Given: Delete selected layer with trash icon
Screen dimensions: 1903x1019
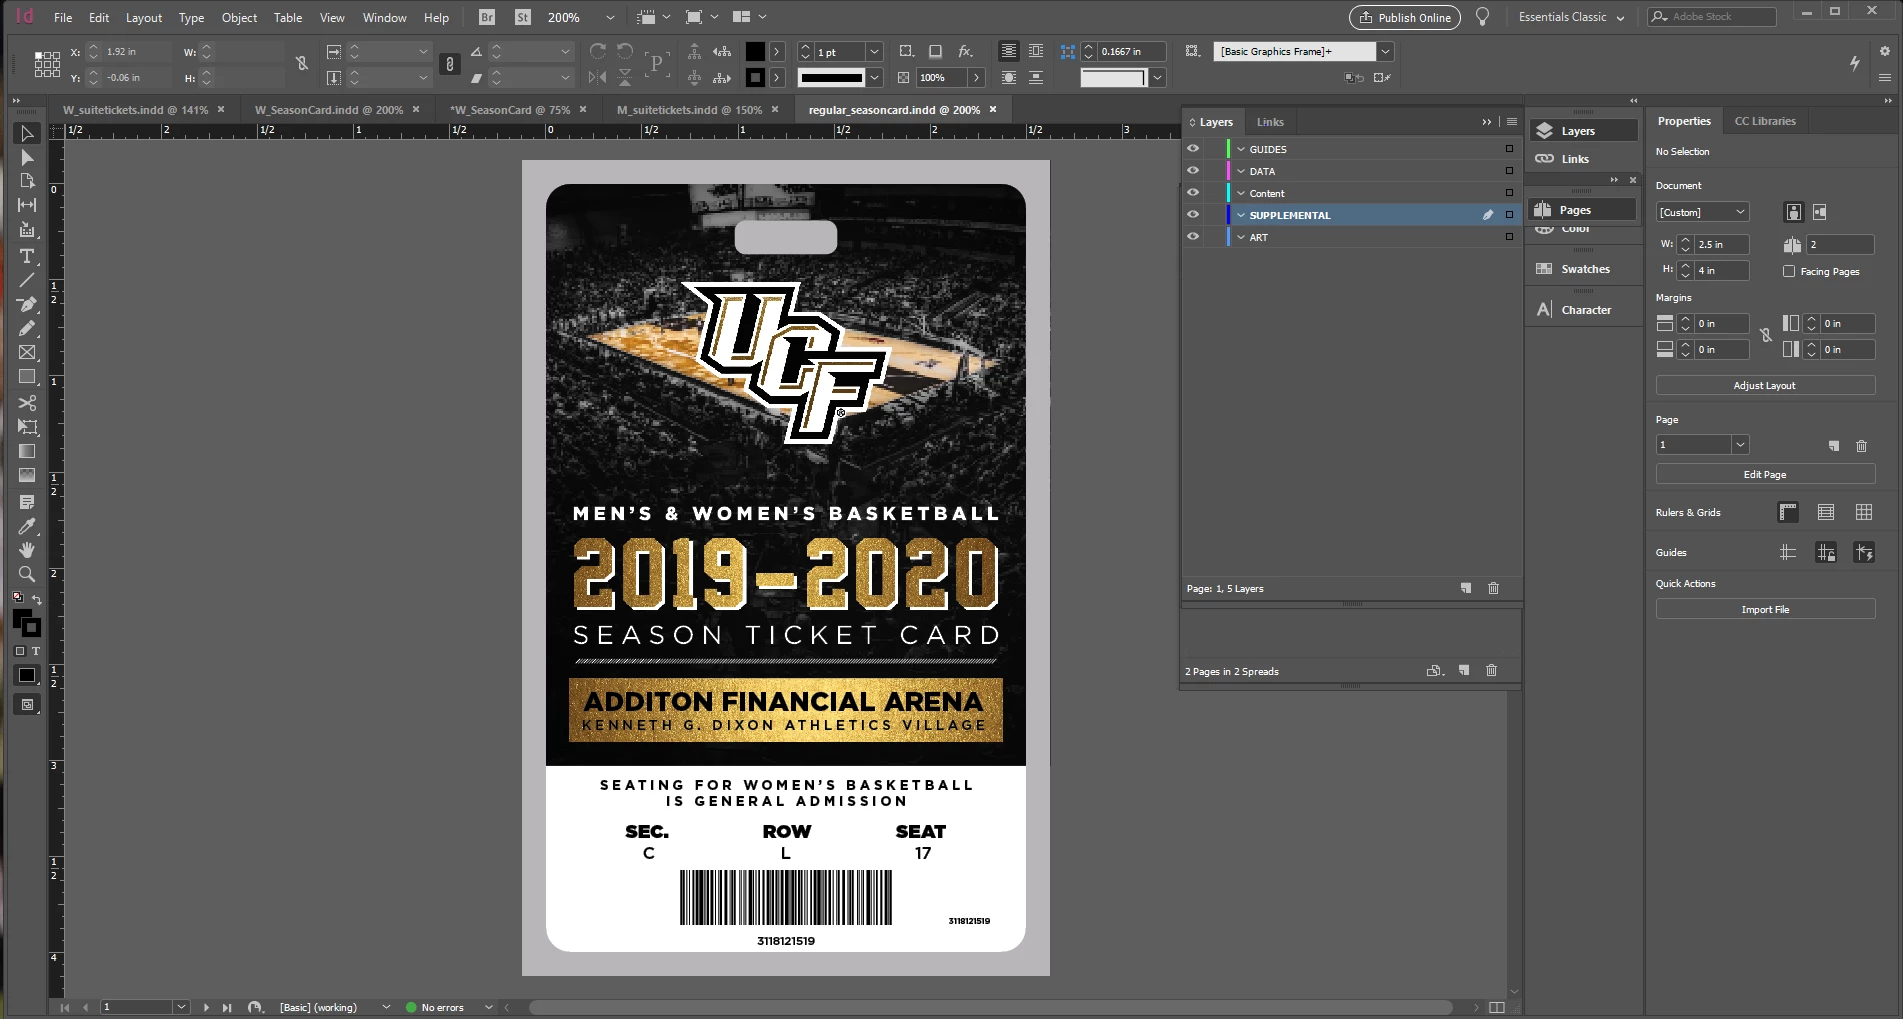Looking at the screenshot, I should [x=1493, y=588].
